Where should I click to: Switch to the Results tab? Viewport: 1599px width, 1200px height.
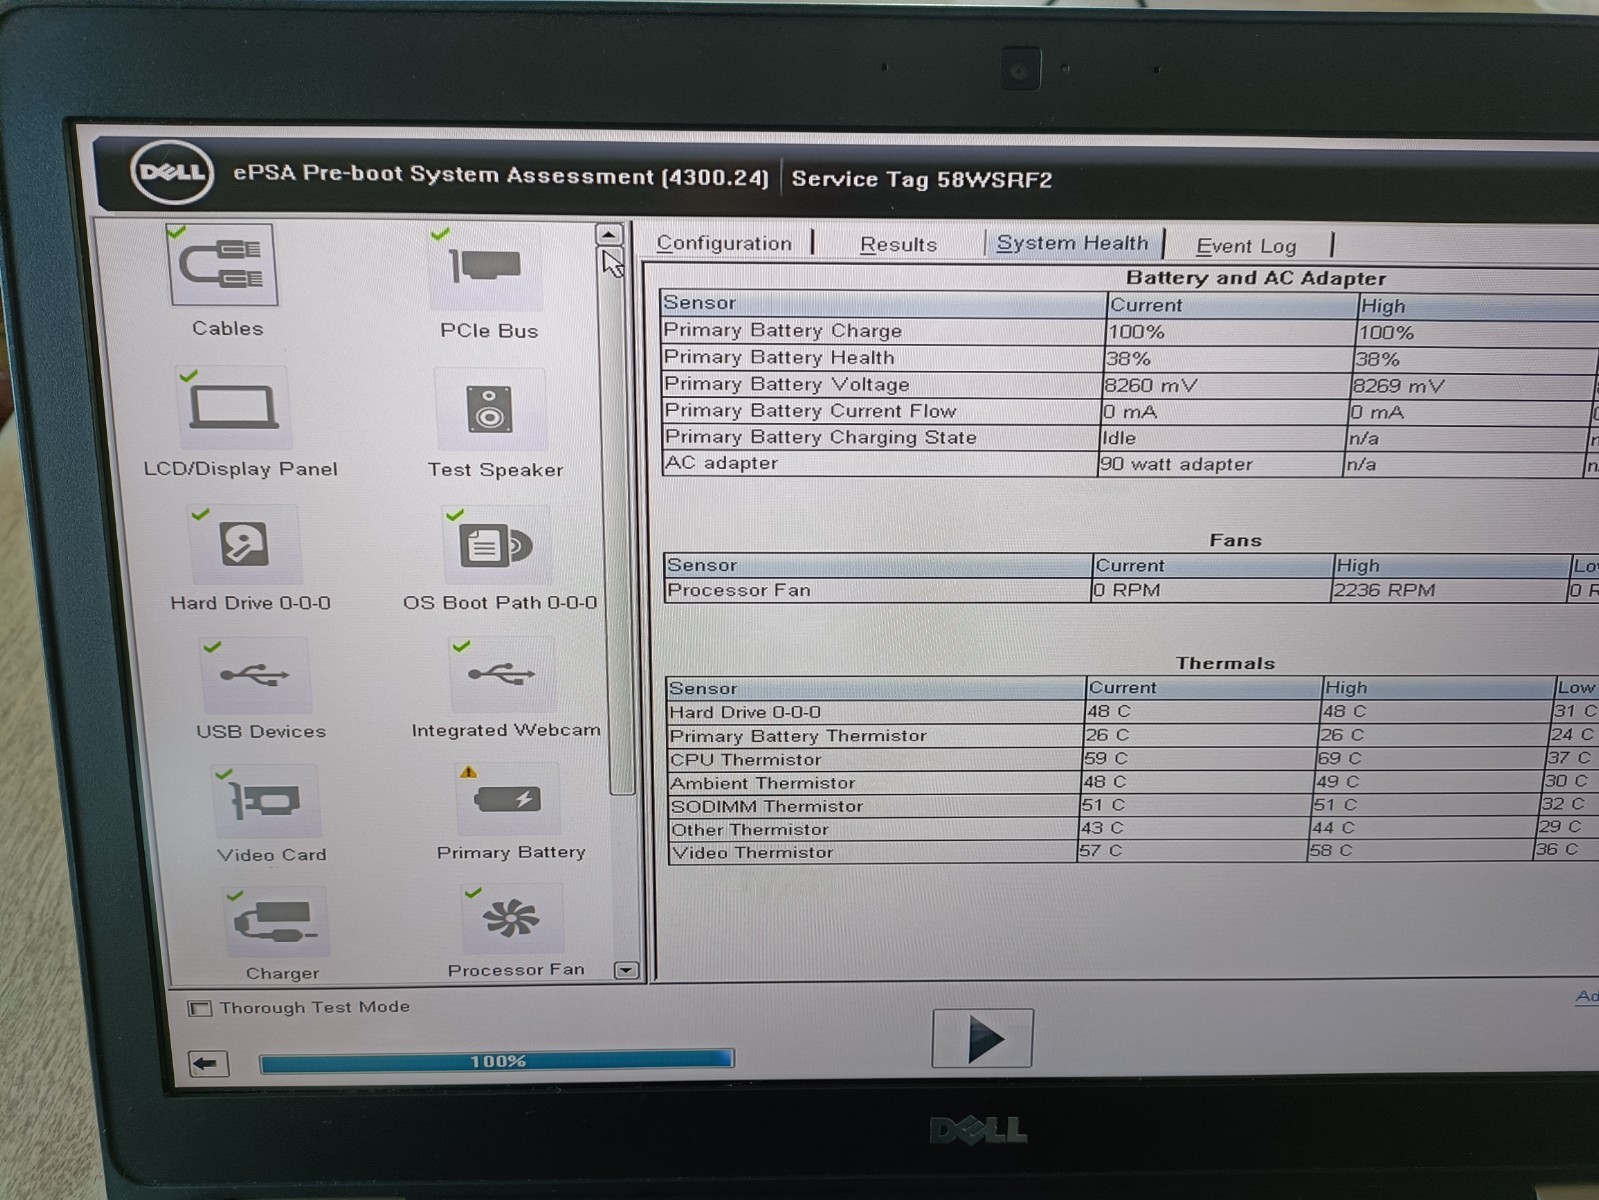[898, 244]
